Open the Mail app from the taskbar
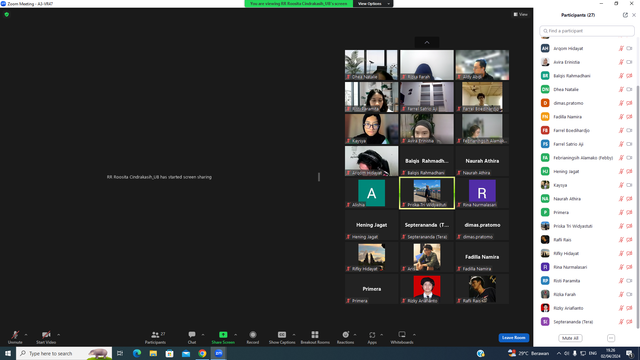640x360 pixels. pos(186,353)
